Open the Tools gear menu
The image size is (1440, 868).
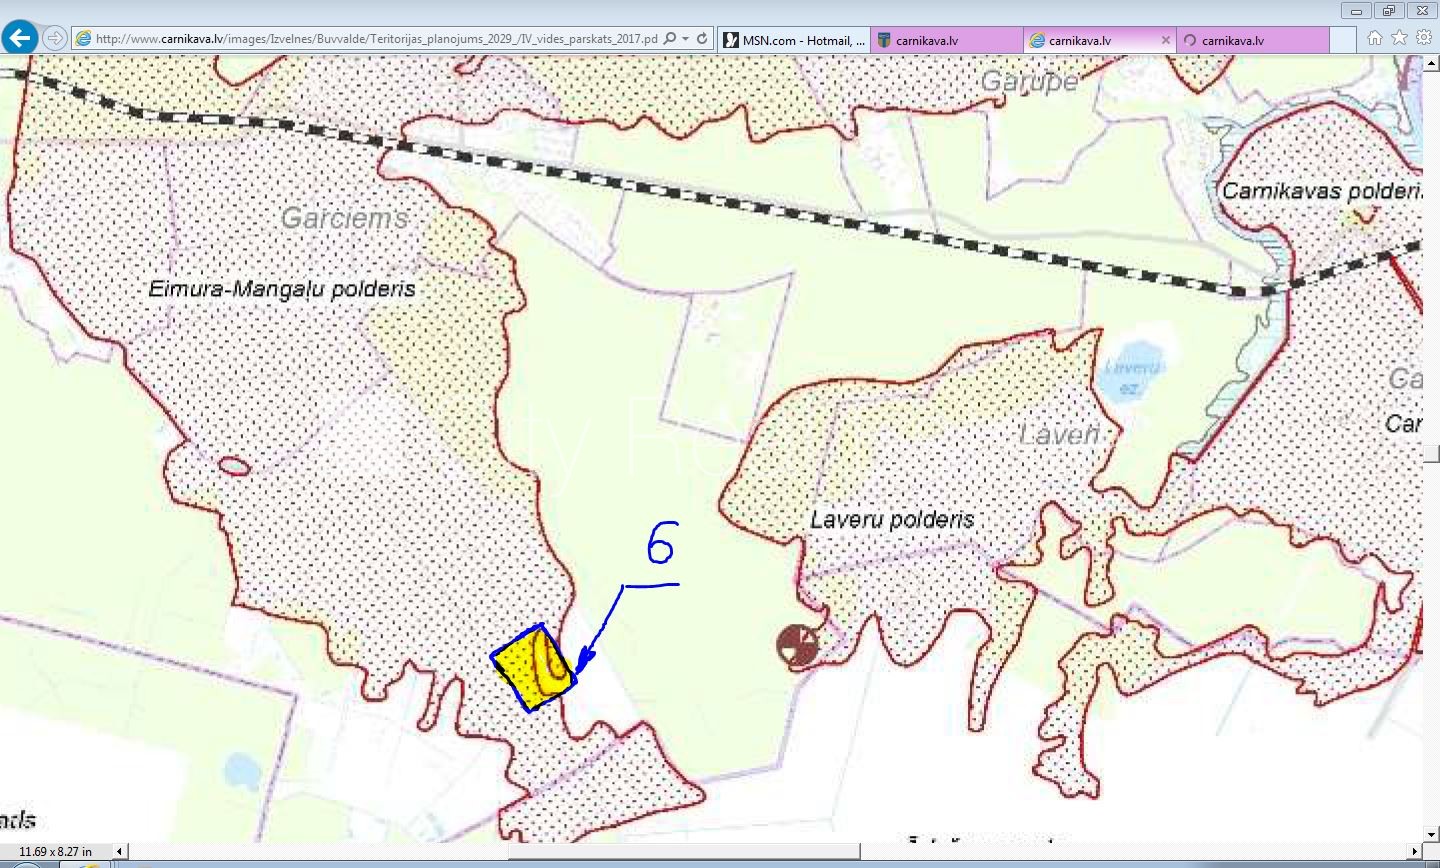click(x=1424, y=38)
